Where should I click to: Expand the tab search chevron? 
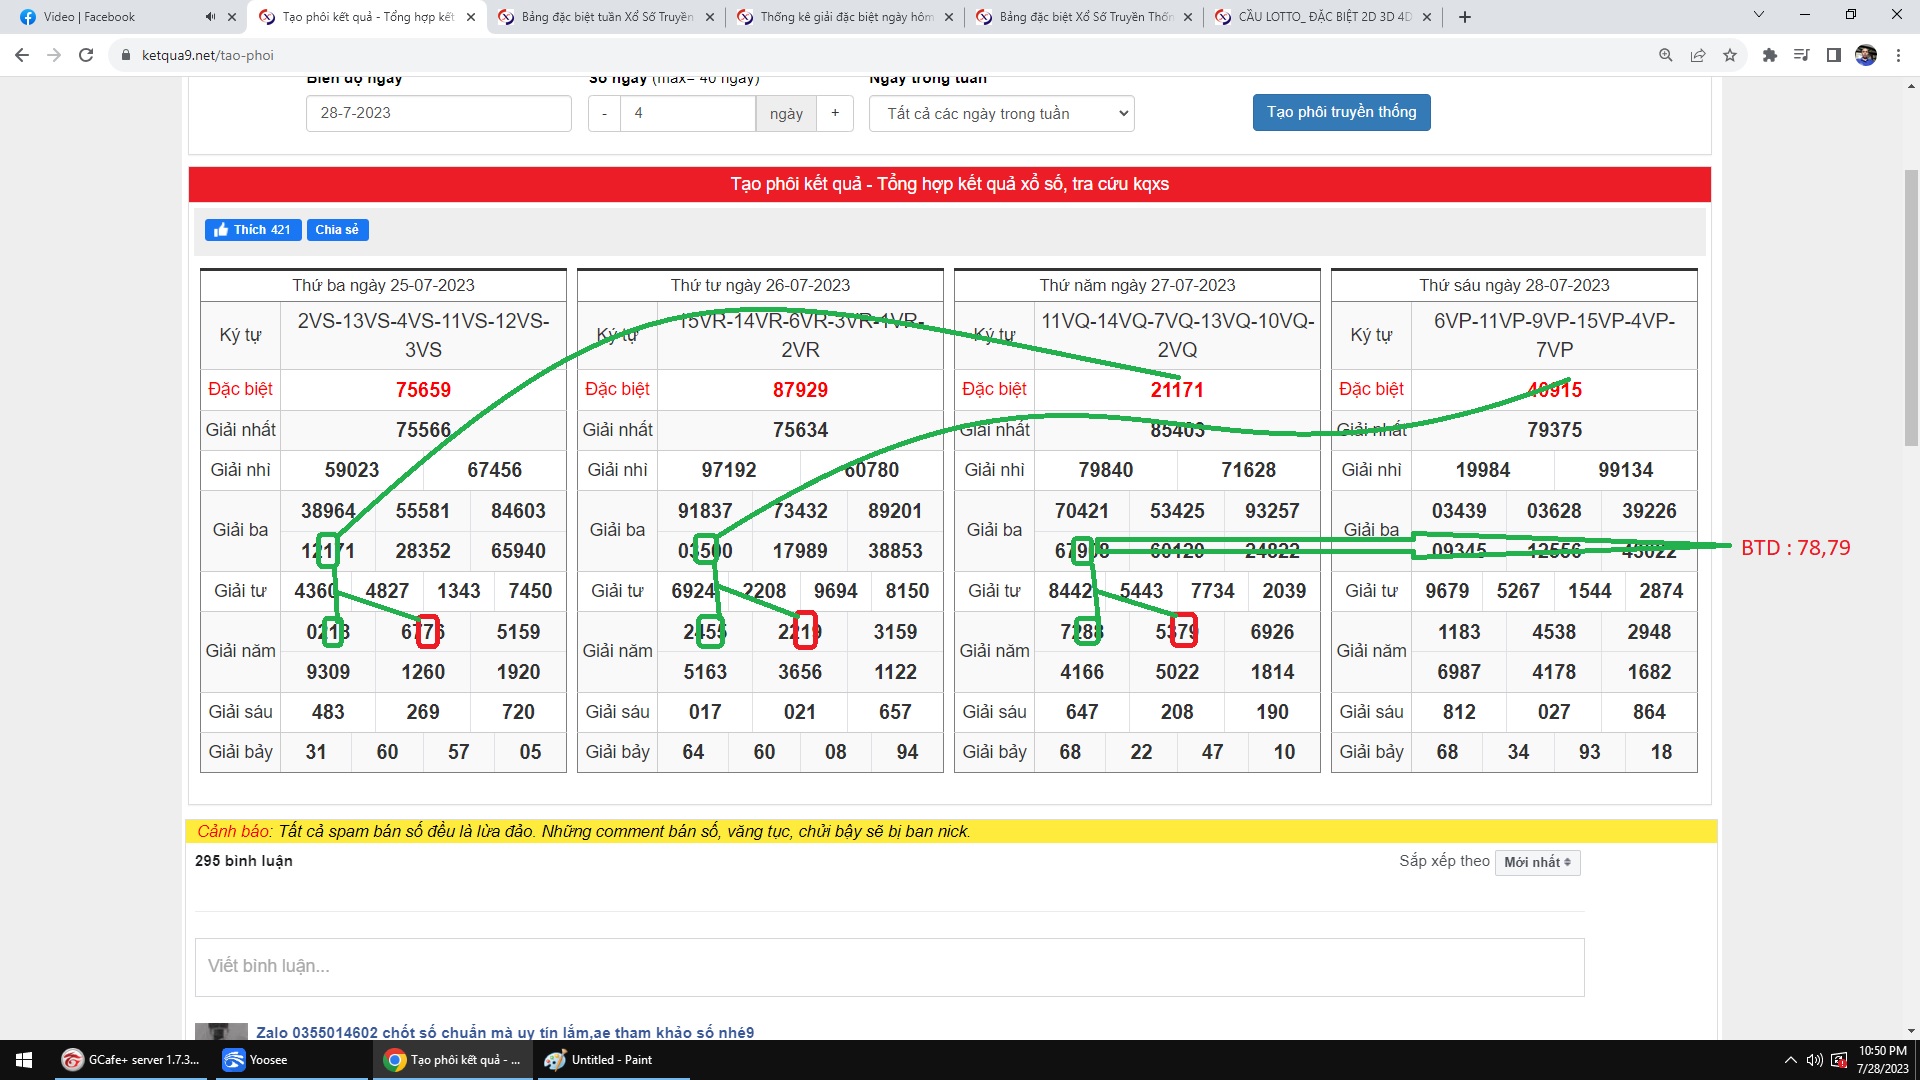(x=1758, y=16)
